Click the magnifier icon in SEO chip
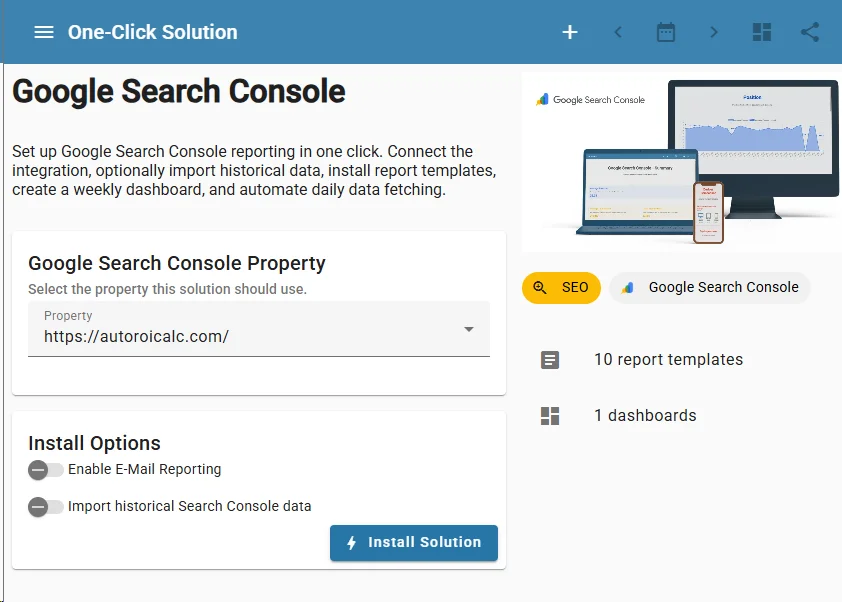 point(540,288)
